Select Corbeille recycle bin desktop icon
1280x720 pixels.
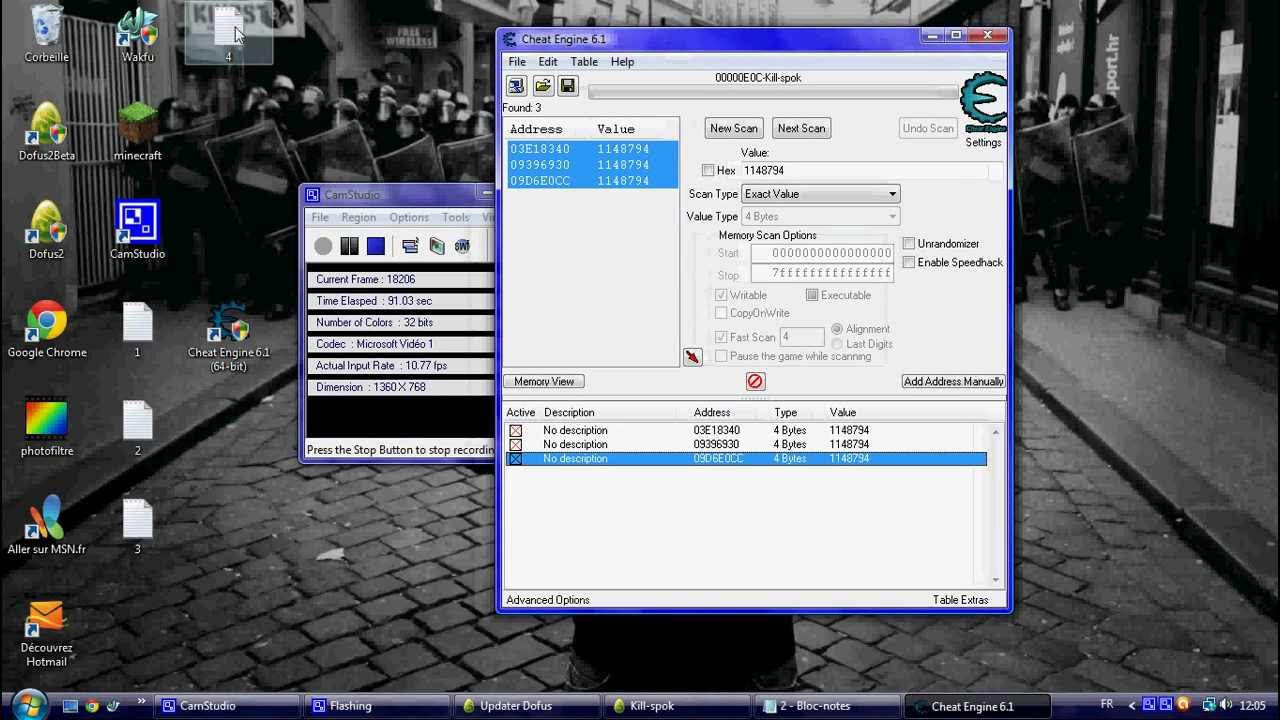tap(47, 35)
